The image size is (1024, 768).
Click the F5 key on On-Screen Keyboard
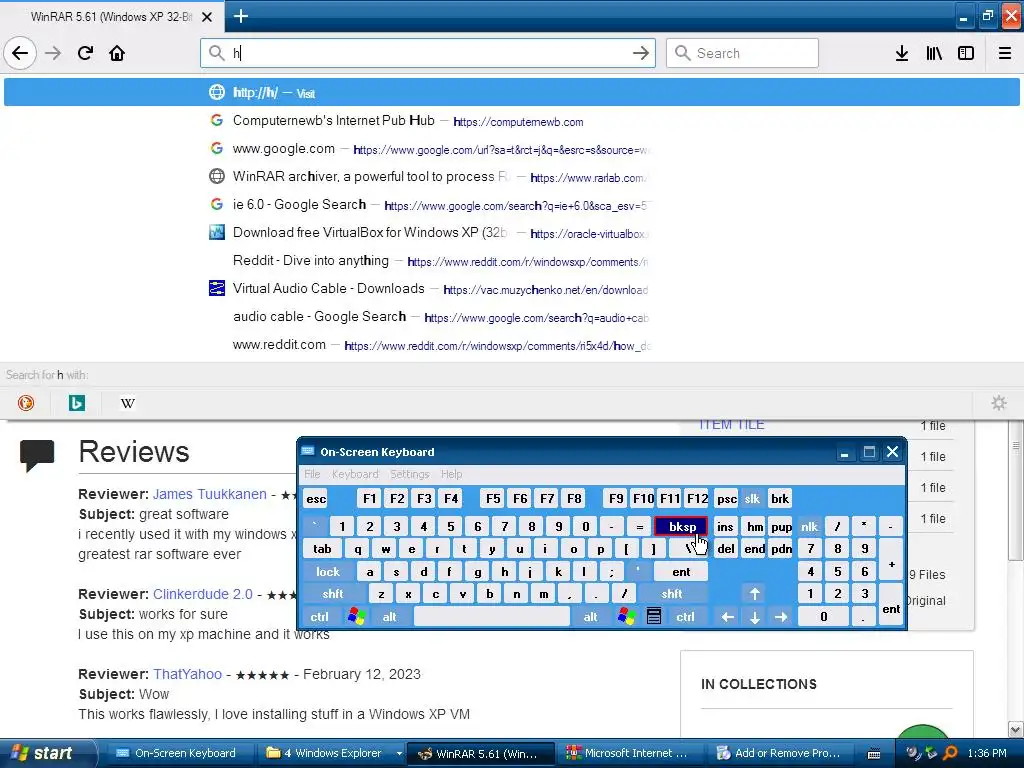[x=493, y=499]
